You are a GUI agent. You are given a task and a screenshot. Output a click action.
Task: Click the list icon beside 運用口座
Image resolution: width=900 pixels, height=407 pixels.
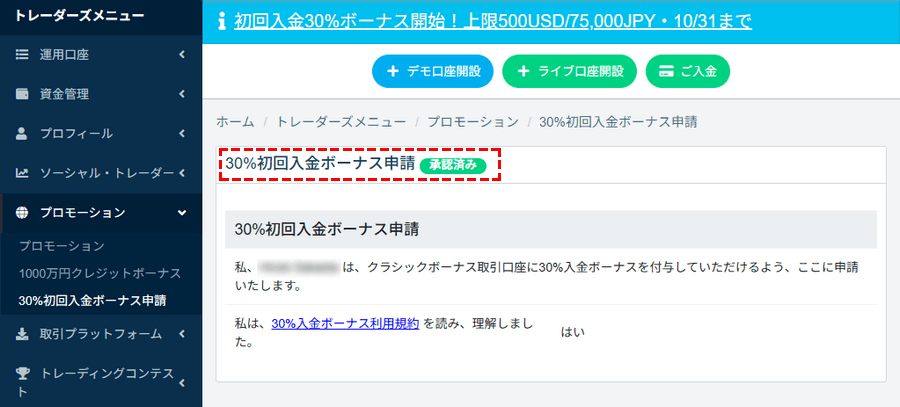coord(22,55)
